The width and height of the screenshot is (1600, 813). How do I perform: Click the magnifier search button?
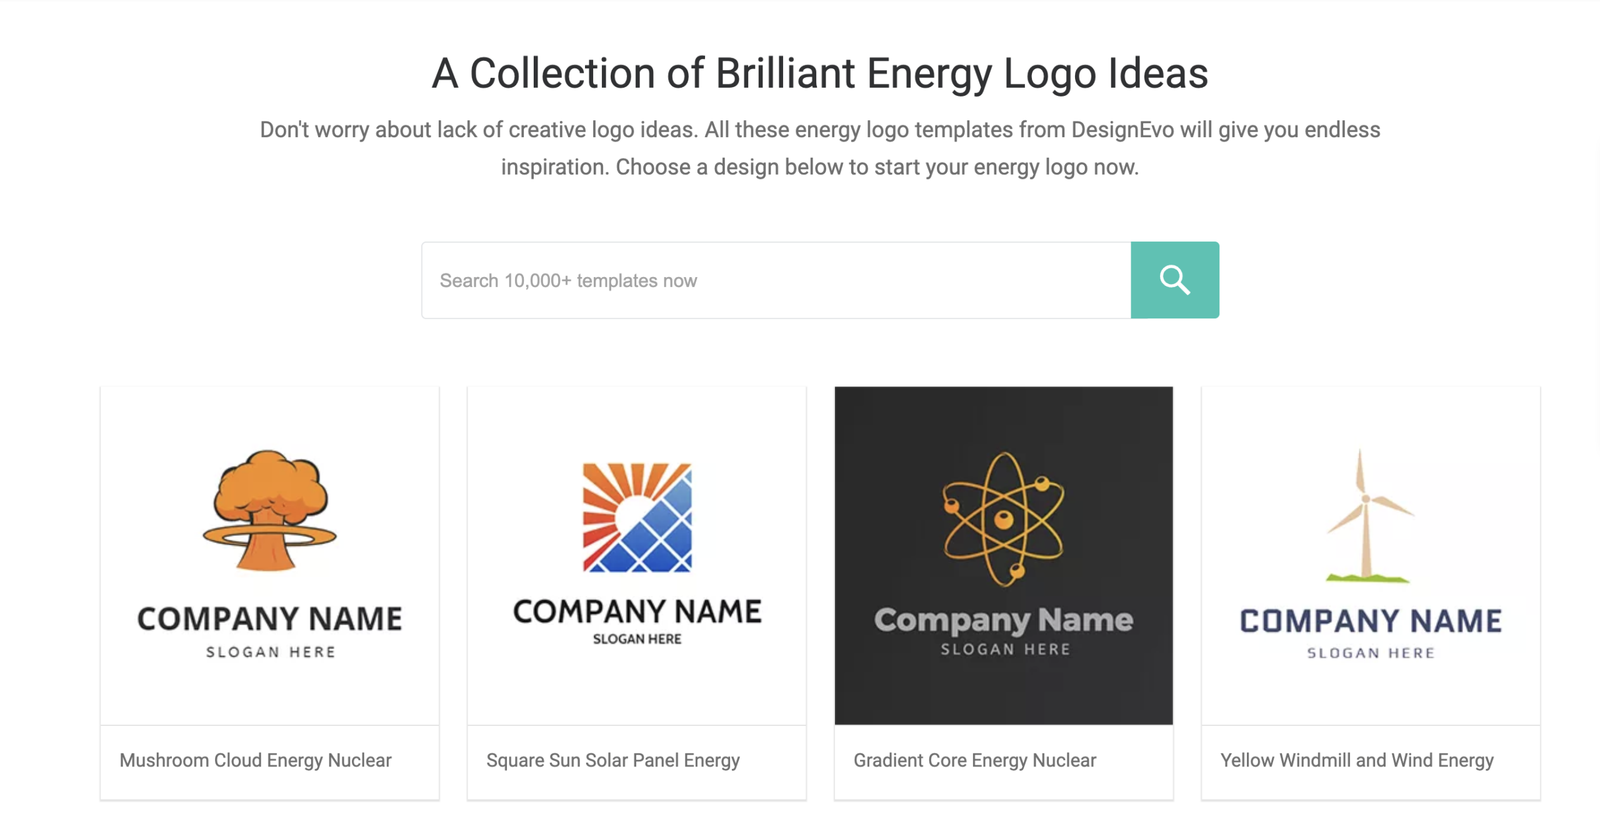[x=1174, y=280]
